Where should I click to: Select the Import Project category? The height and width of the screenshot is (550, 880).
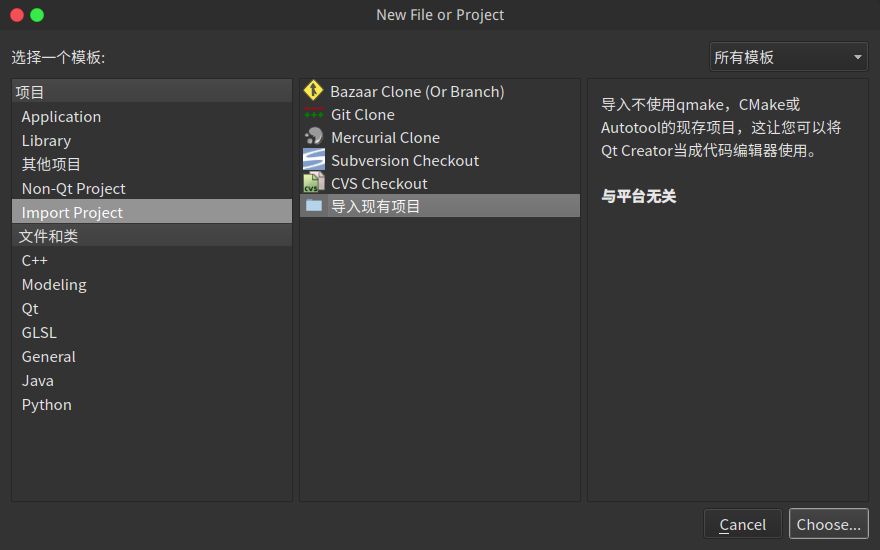(x=152, y=212)
